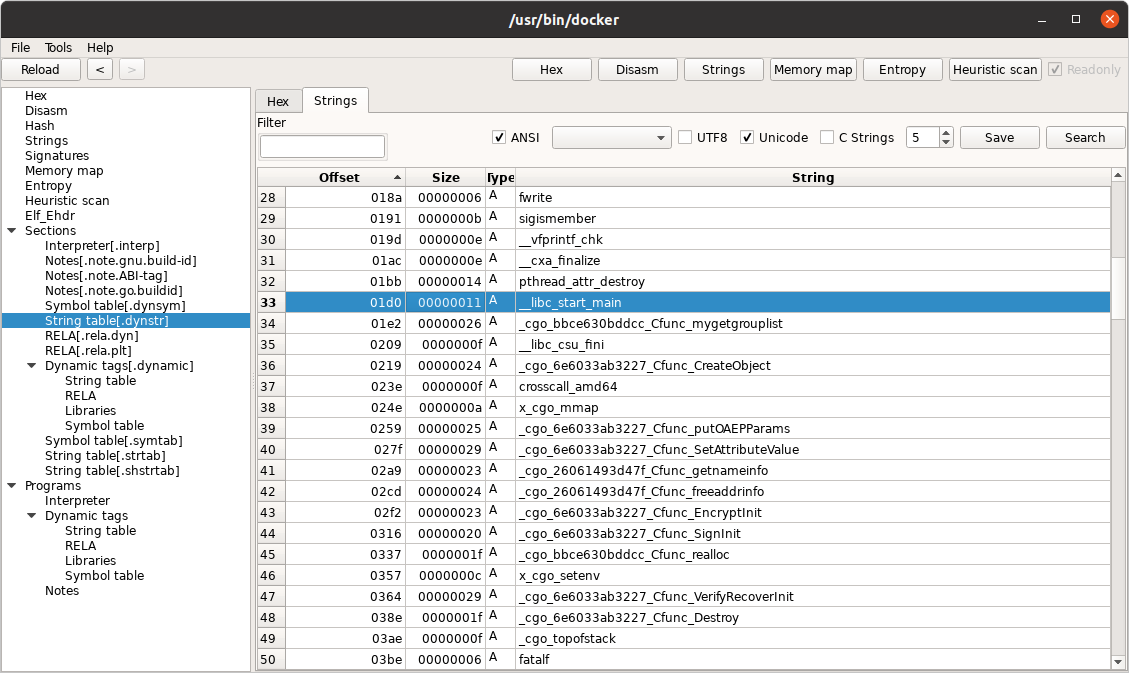Image resolution: width=1129 pixels, height=673 pixels.
Task: Open the File menu
Action: (x=20, y=48)
